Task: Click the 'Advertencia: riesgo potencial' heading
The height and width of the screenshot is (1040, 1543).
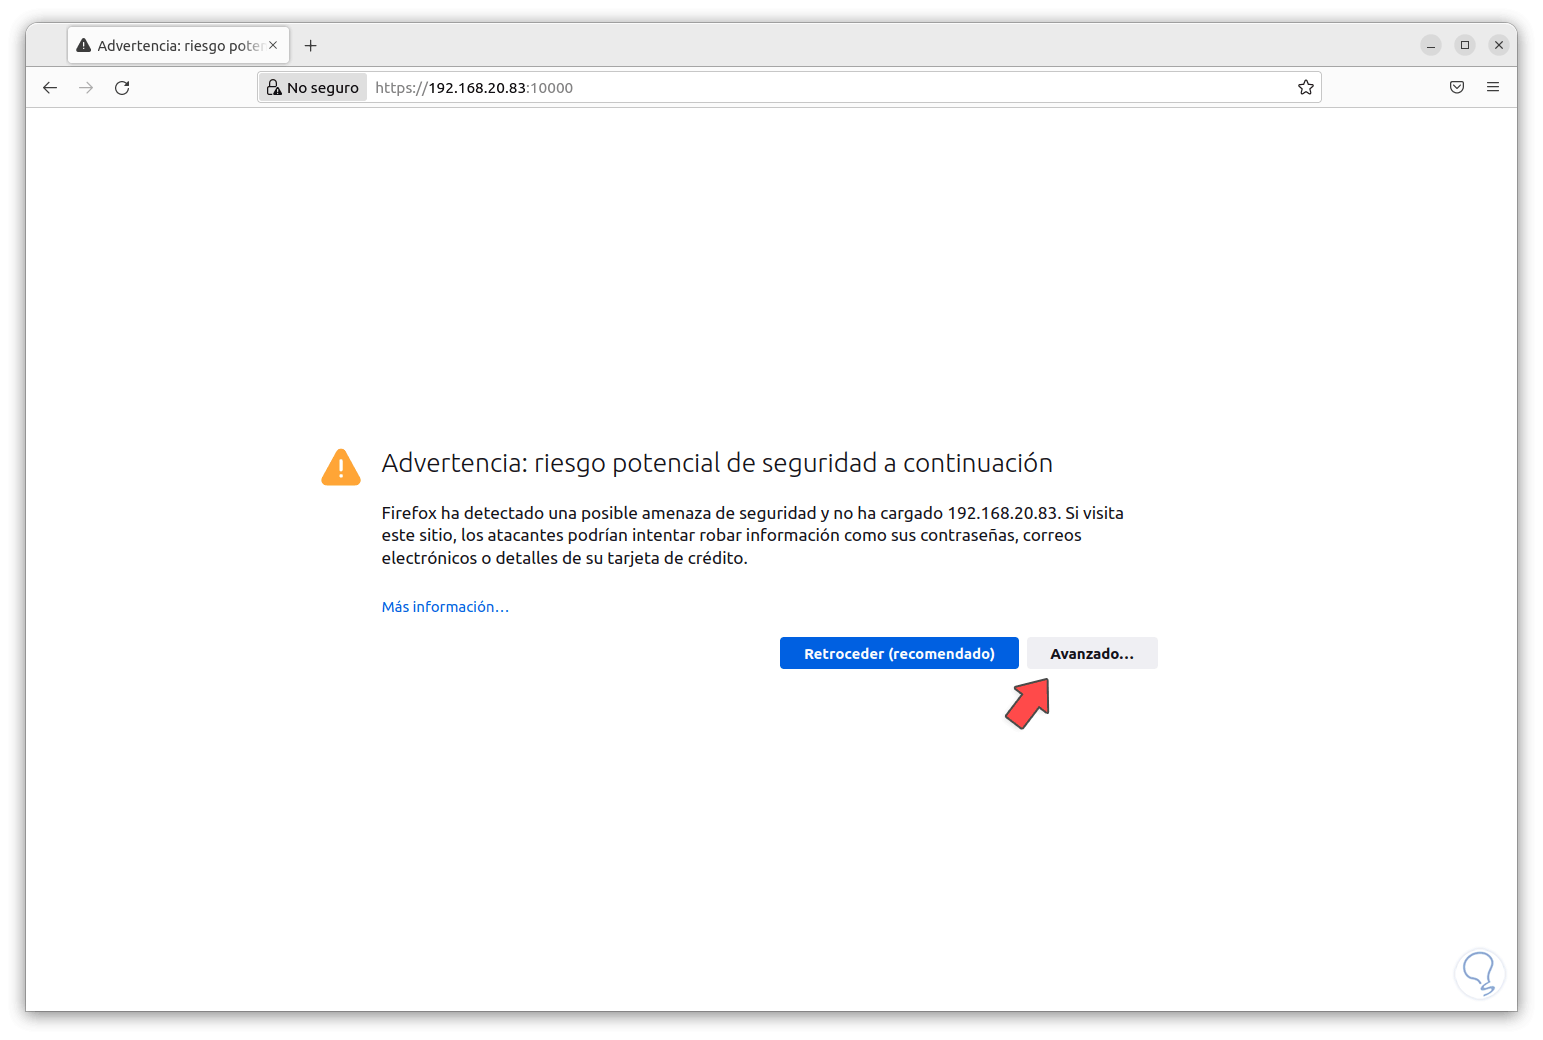Action: [x=716, y=463]
